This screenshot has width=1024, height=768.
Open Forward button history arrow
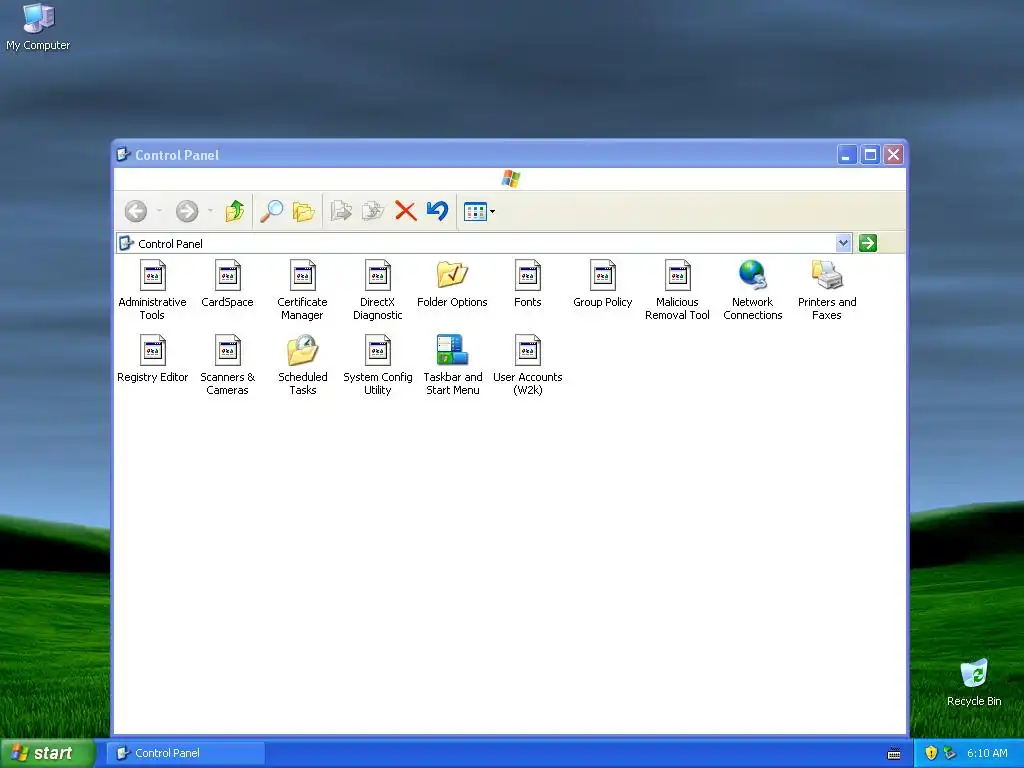click(x=210, y=211)
